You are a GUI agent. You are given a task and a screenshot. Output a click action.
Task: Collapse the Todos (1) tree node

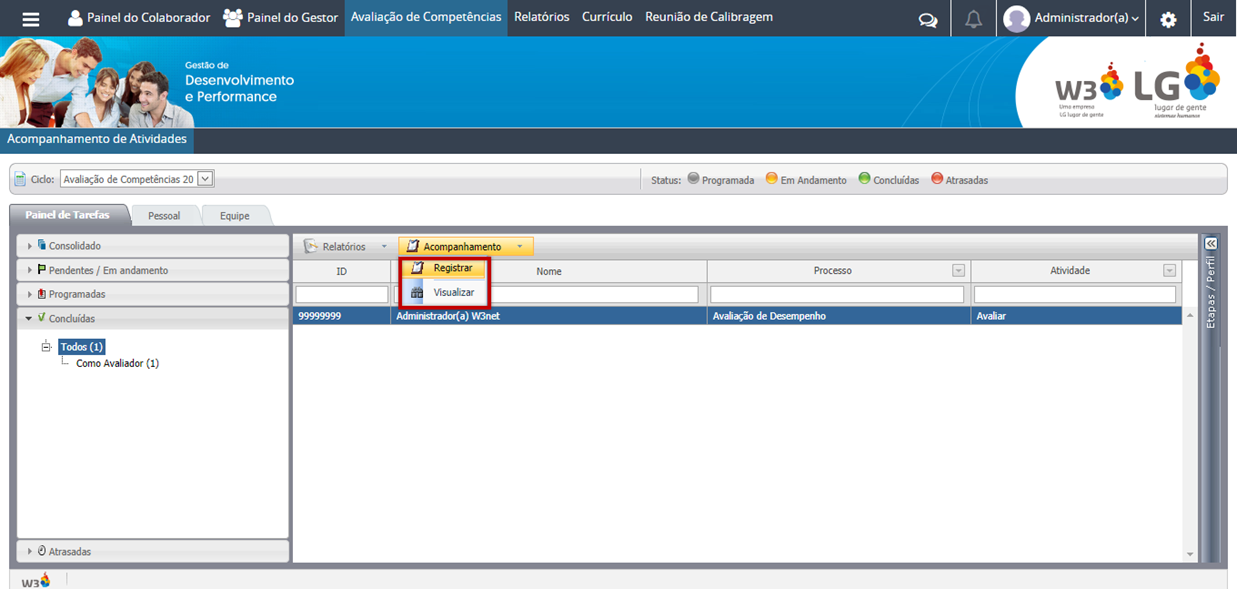point(46,347)
